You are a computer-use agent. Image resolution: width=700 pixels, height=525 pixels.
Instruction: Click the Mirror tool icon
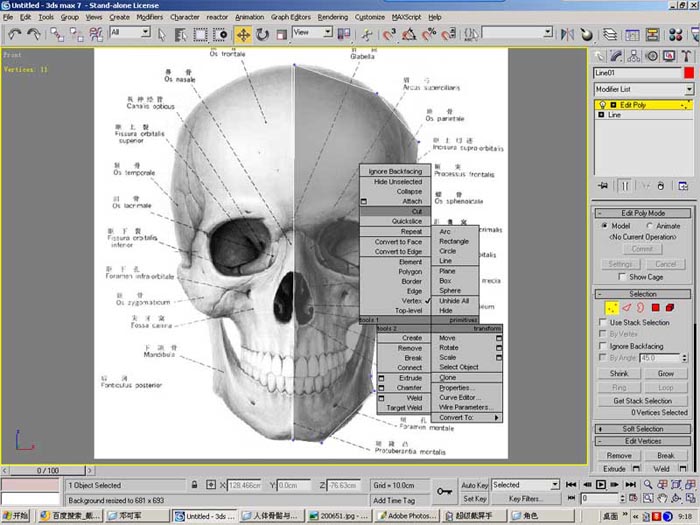(567, 34)
